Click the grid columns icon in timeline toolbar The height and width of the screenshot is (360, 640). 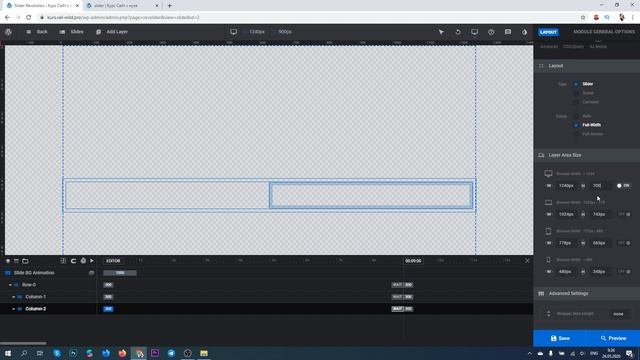(63, 261)
